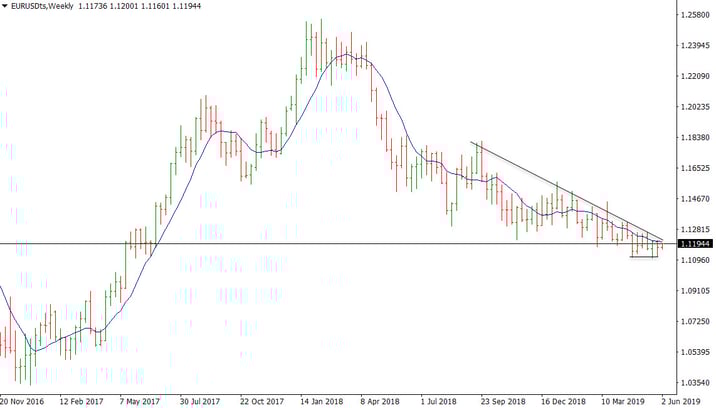Click the 1.10960 price axis label
716x408 pixels.
point(695,260)
